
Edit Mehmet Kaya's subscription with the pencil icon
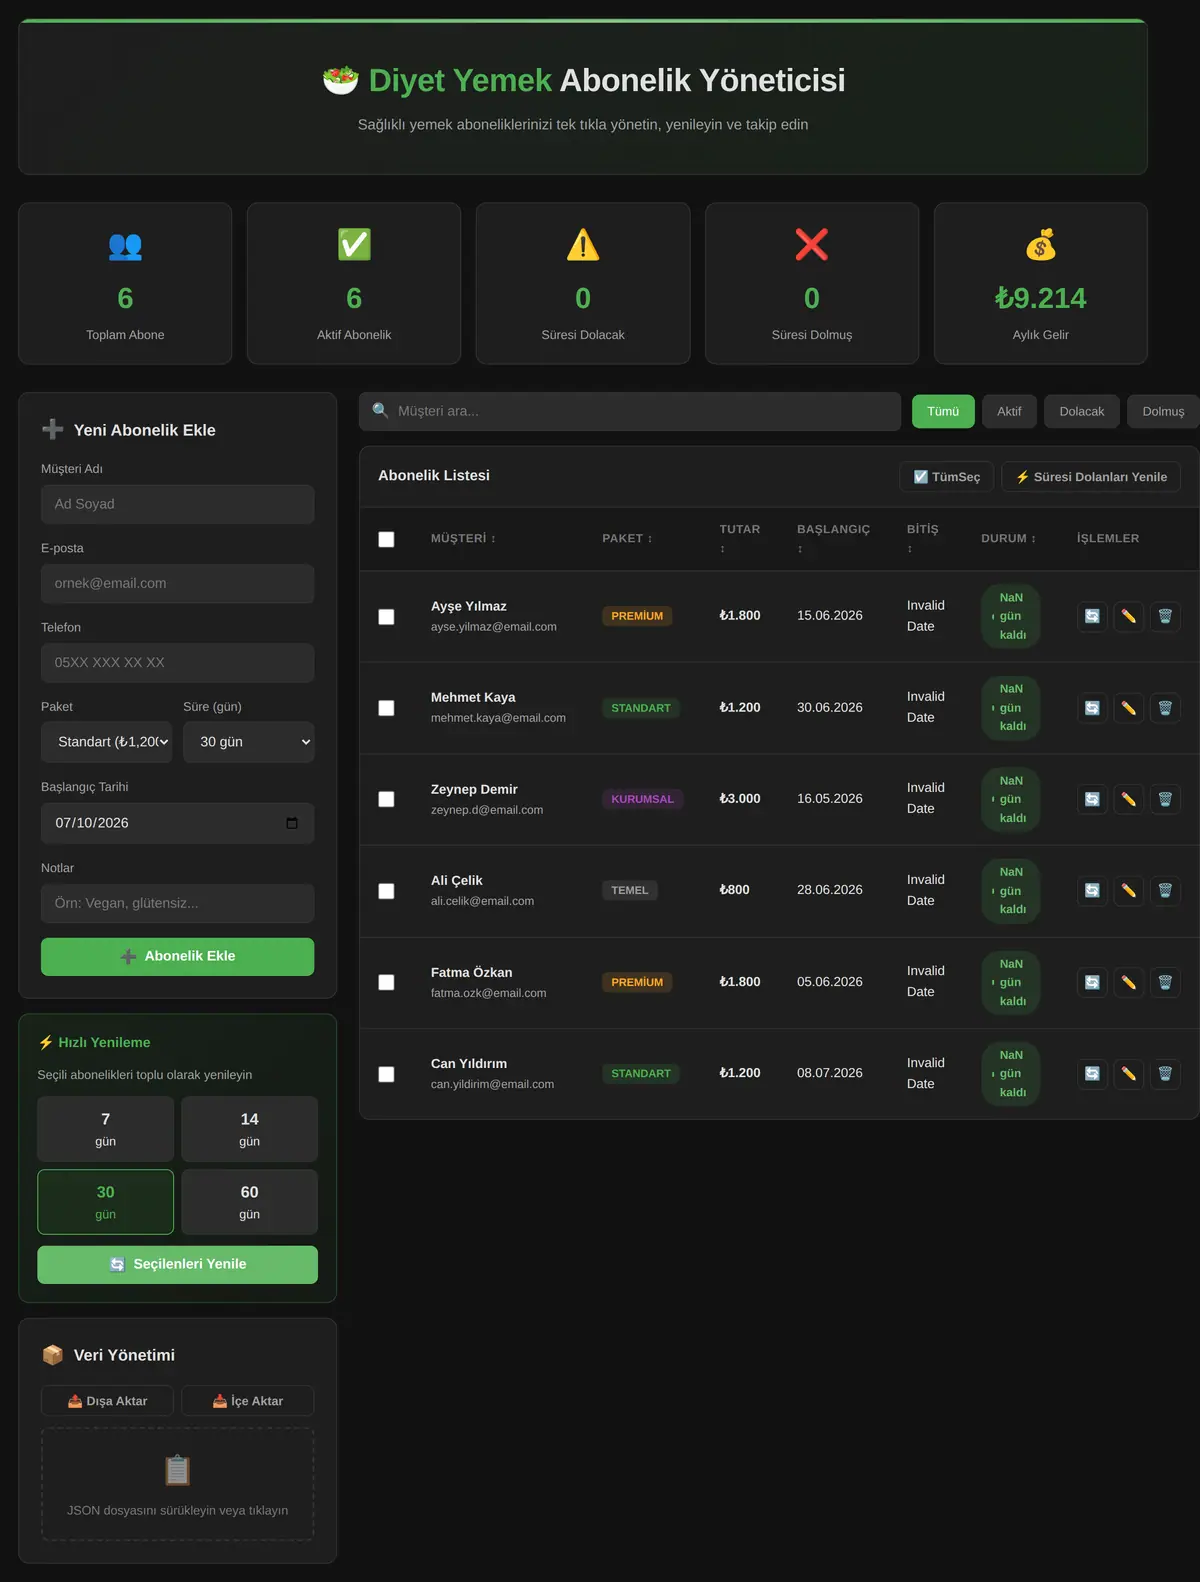(x=1128, y=708)
